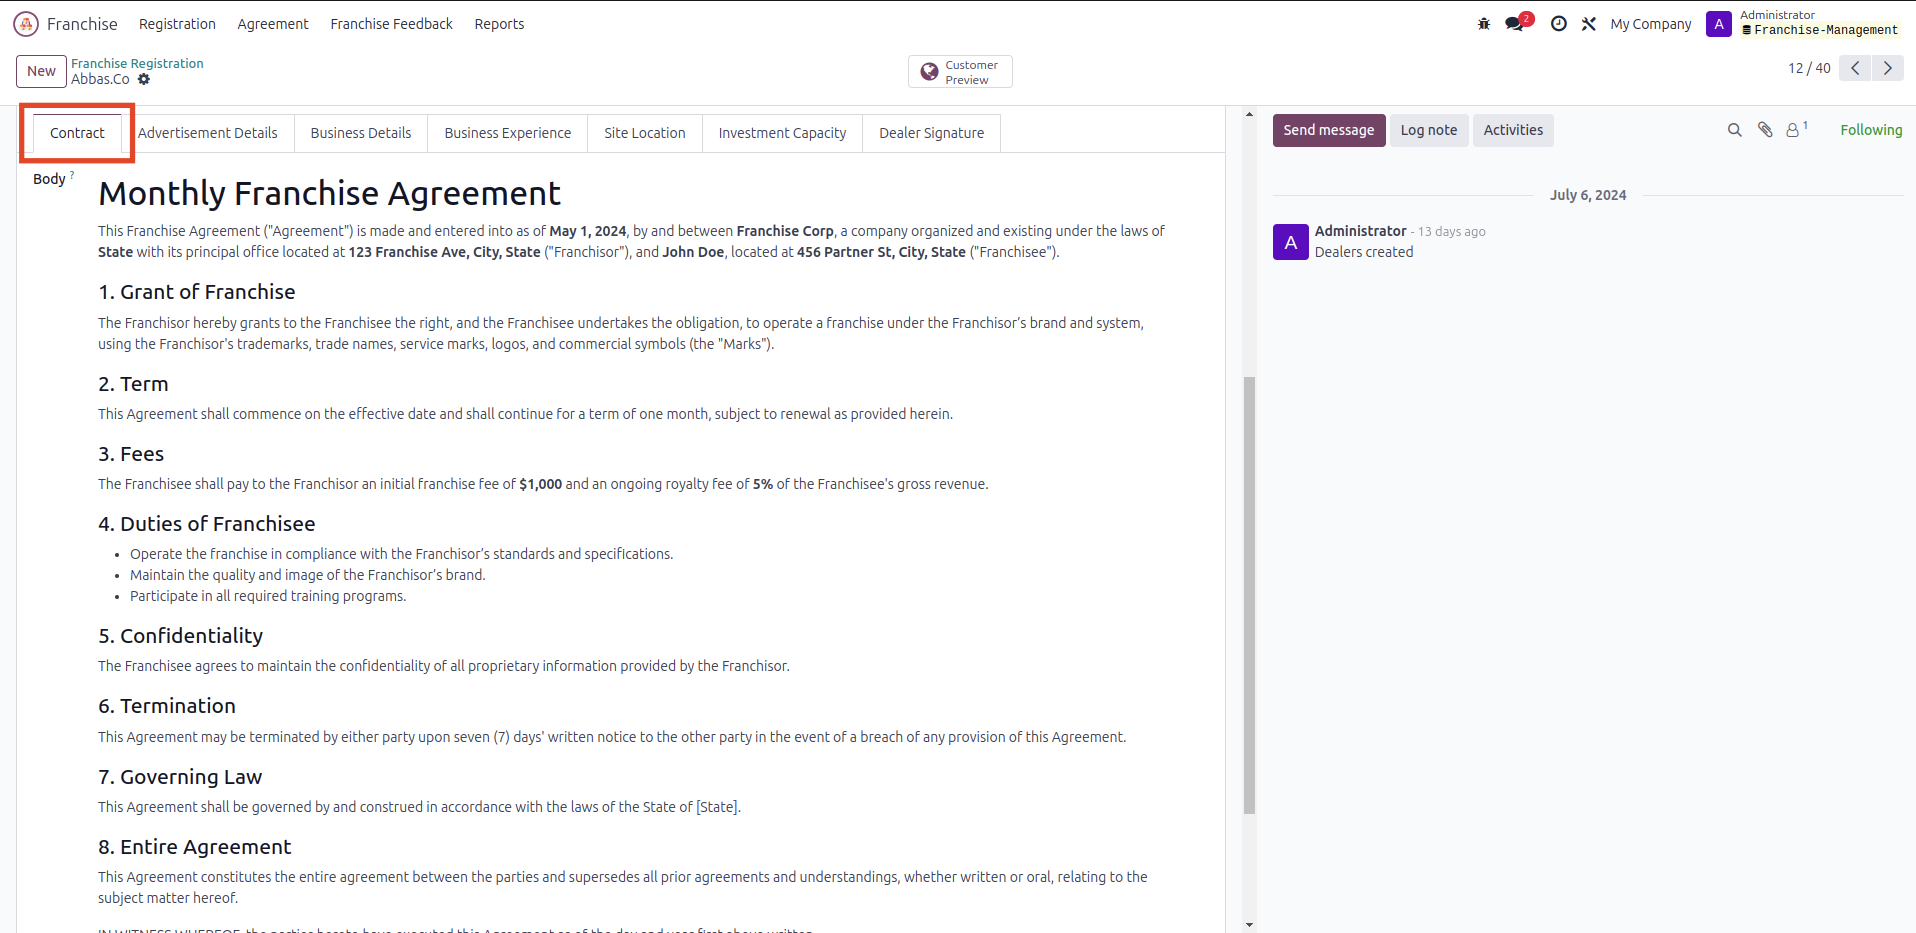Go to the next record arrow

(x=1888, y=68)
